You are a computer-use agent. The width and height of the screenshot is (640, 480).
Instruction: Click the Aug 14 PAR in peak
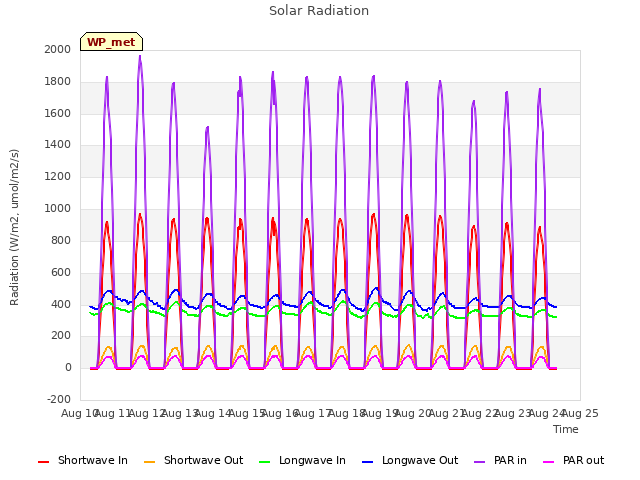click(x=207, y=128)
